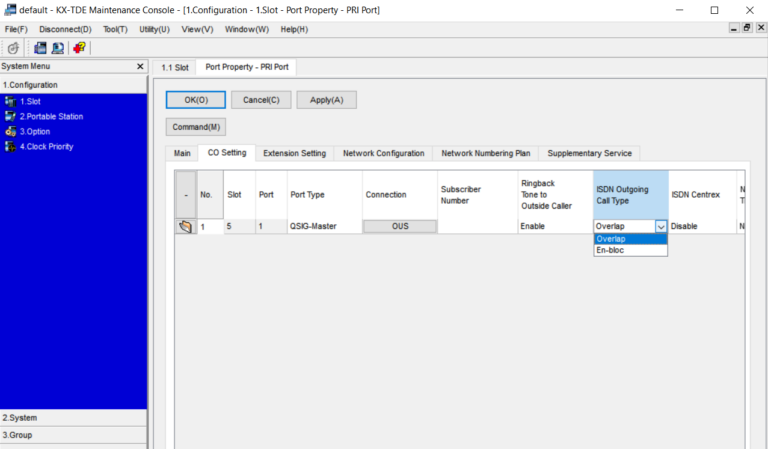Click the row edit icon in the table

pos(185,227)
